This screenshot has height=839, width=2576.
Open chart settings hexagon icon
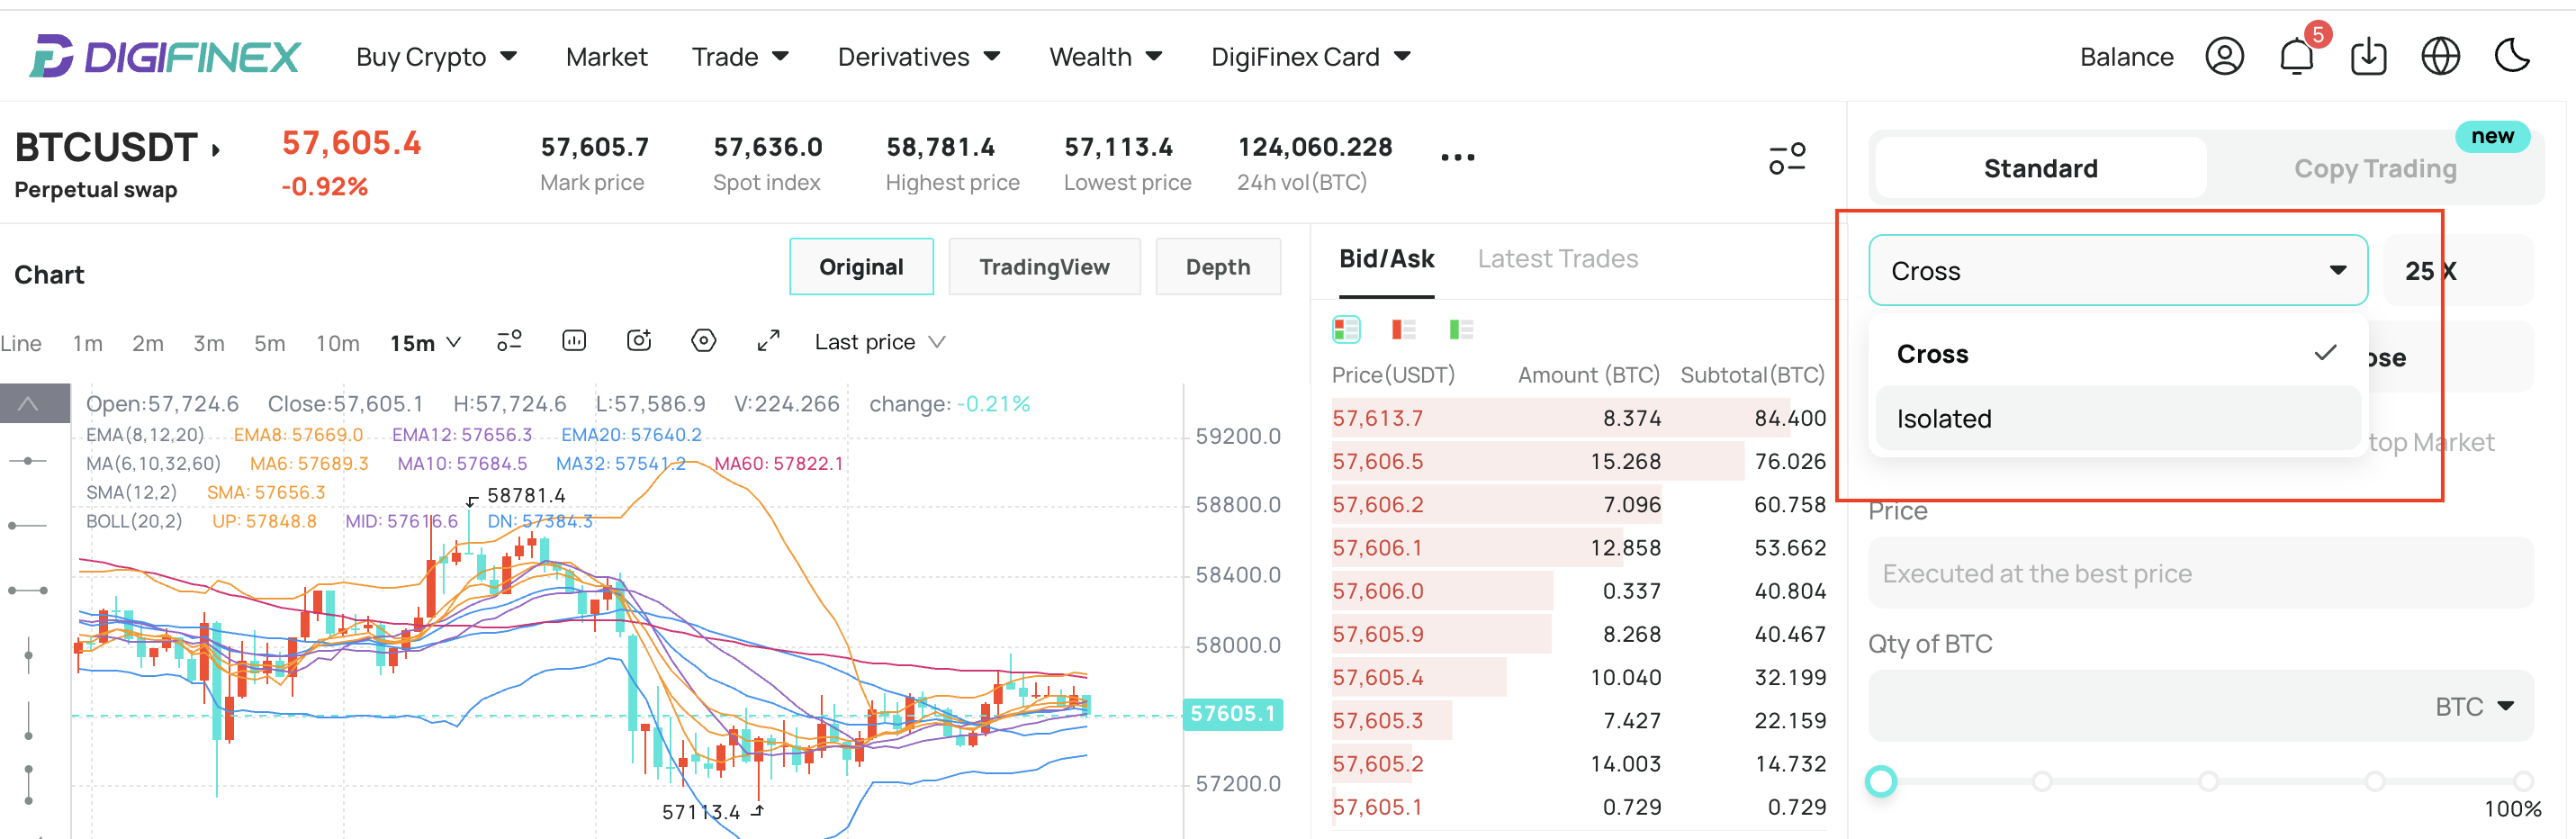click(x=704, y=341)
